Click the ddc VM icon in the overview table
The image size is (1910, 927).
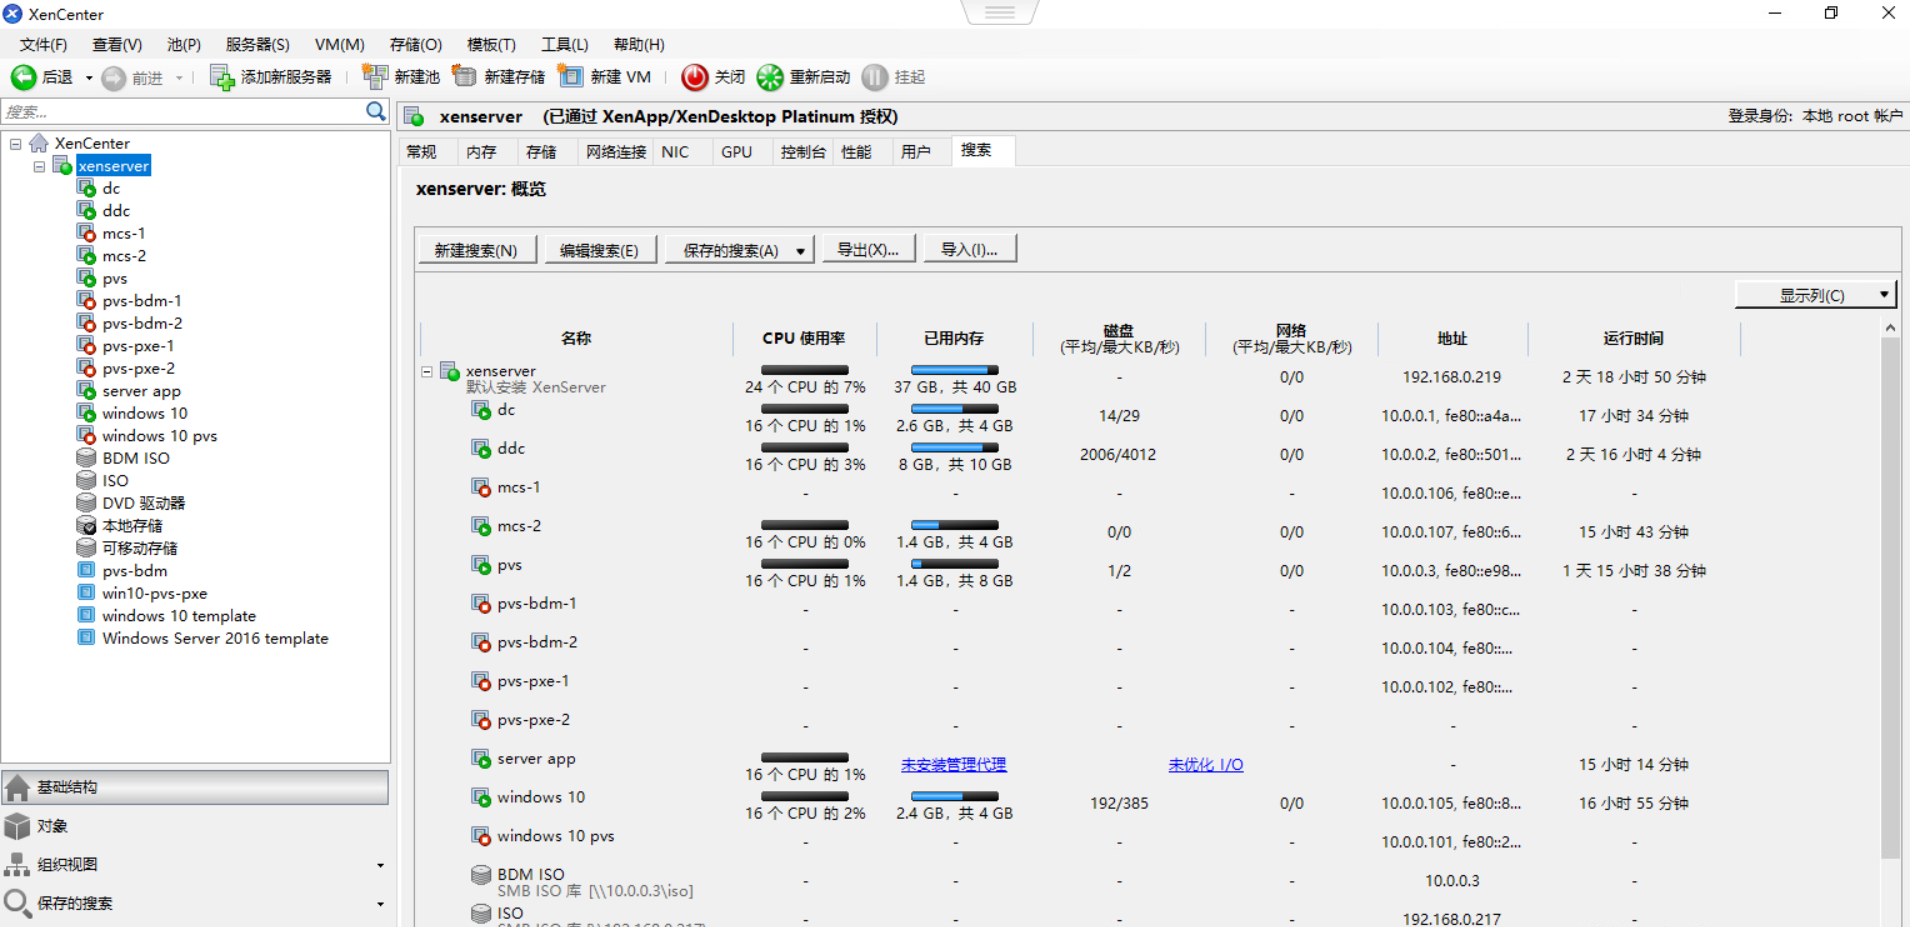[x=481, y=448]
